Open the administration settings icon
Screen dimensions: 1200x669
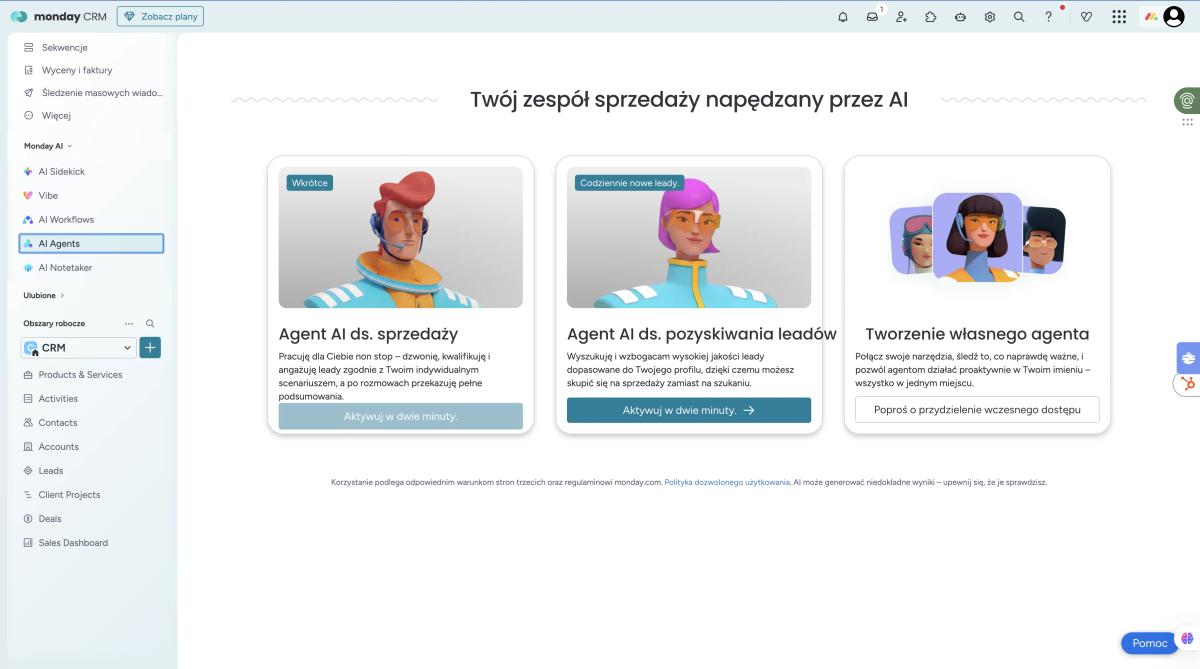[x=990, y=17]
